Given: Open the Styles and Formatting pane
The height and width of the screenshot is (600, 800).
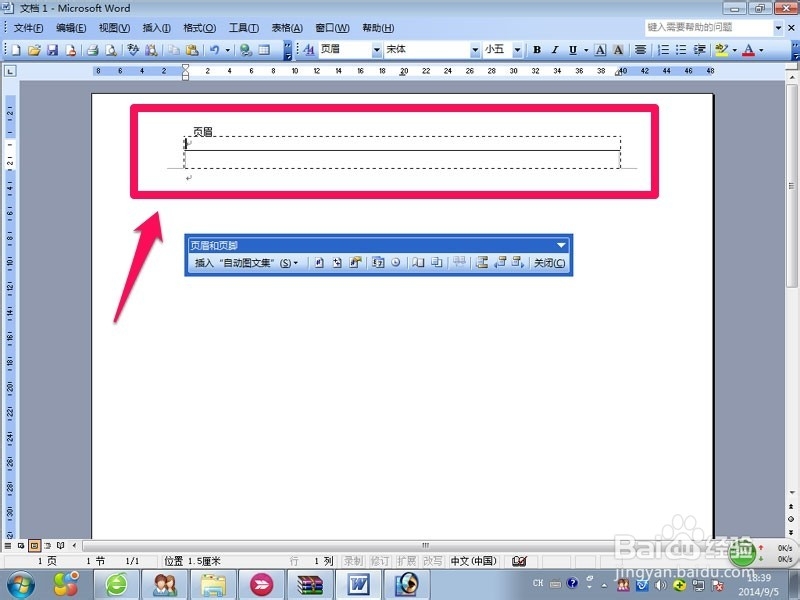Looking at the screenshot, I should tap(308, 50).
